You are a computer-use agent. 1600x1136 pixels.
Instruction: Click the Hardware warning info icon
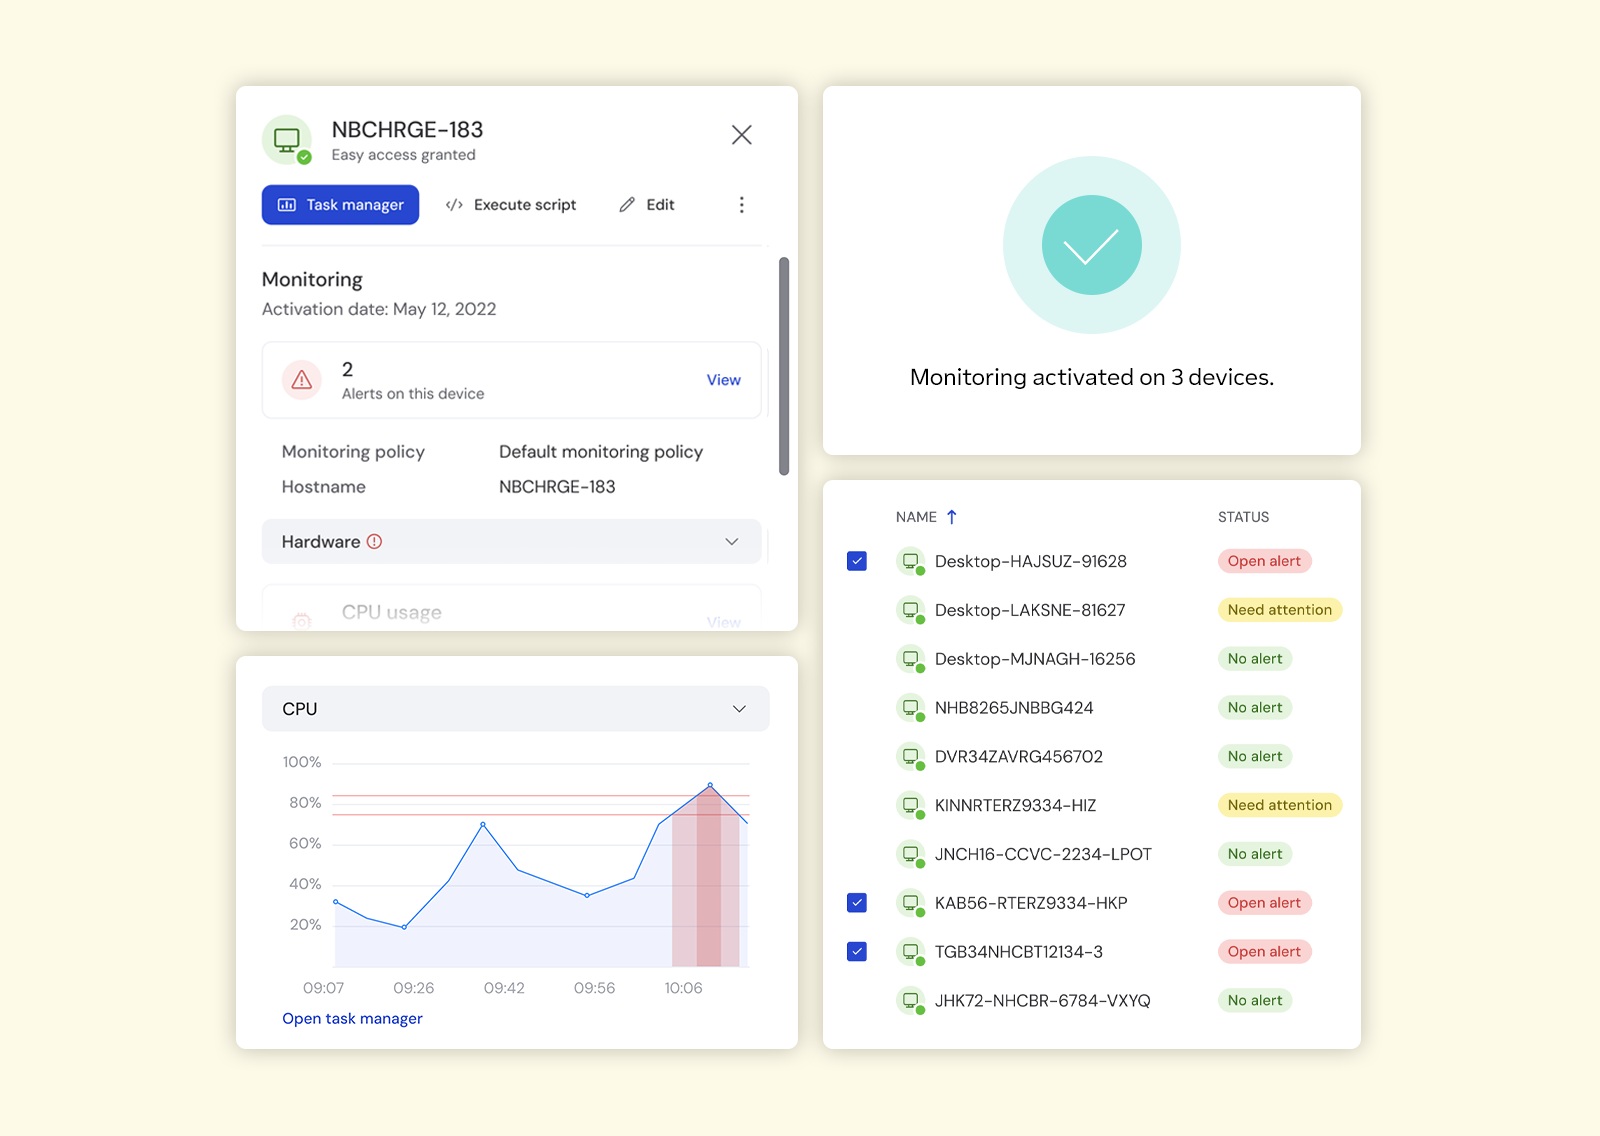pyautogui.click(x=374, y=542)
